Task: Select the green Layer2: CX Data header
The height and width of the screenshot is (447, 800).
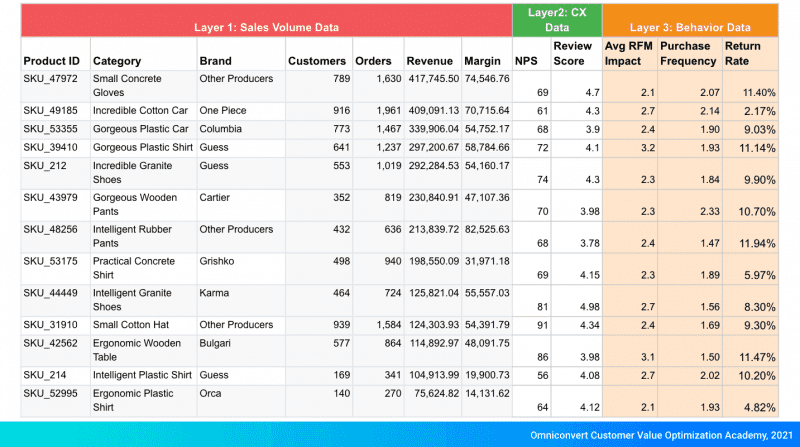Action: (x=555, y=20)
